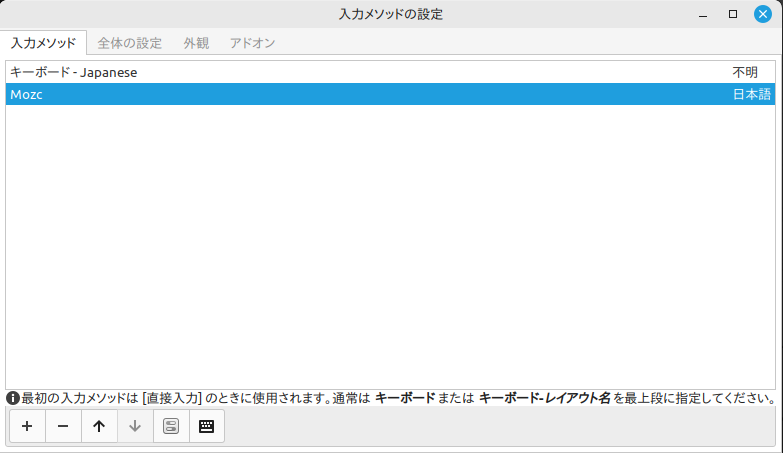Open keyboard layout selector icon

click(207, 426)
